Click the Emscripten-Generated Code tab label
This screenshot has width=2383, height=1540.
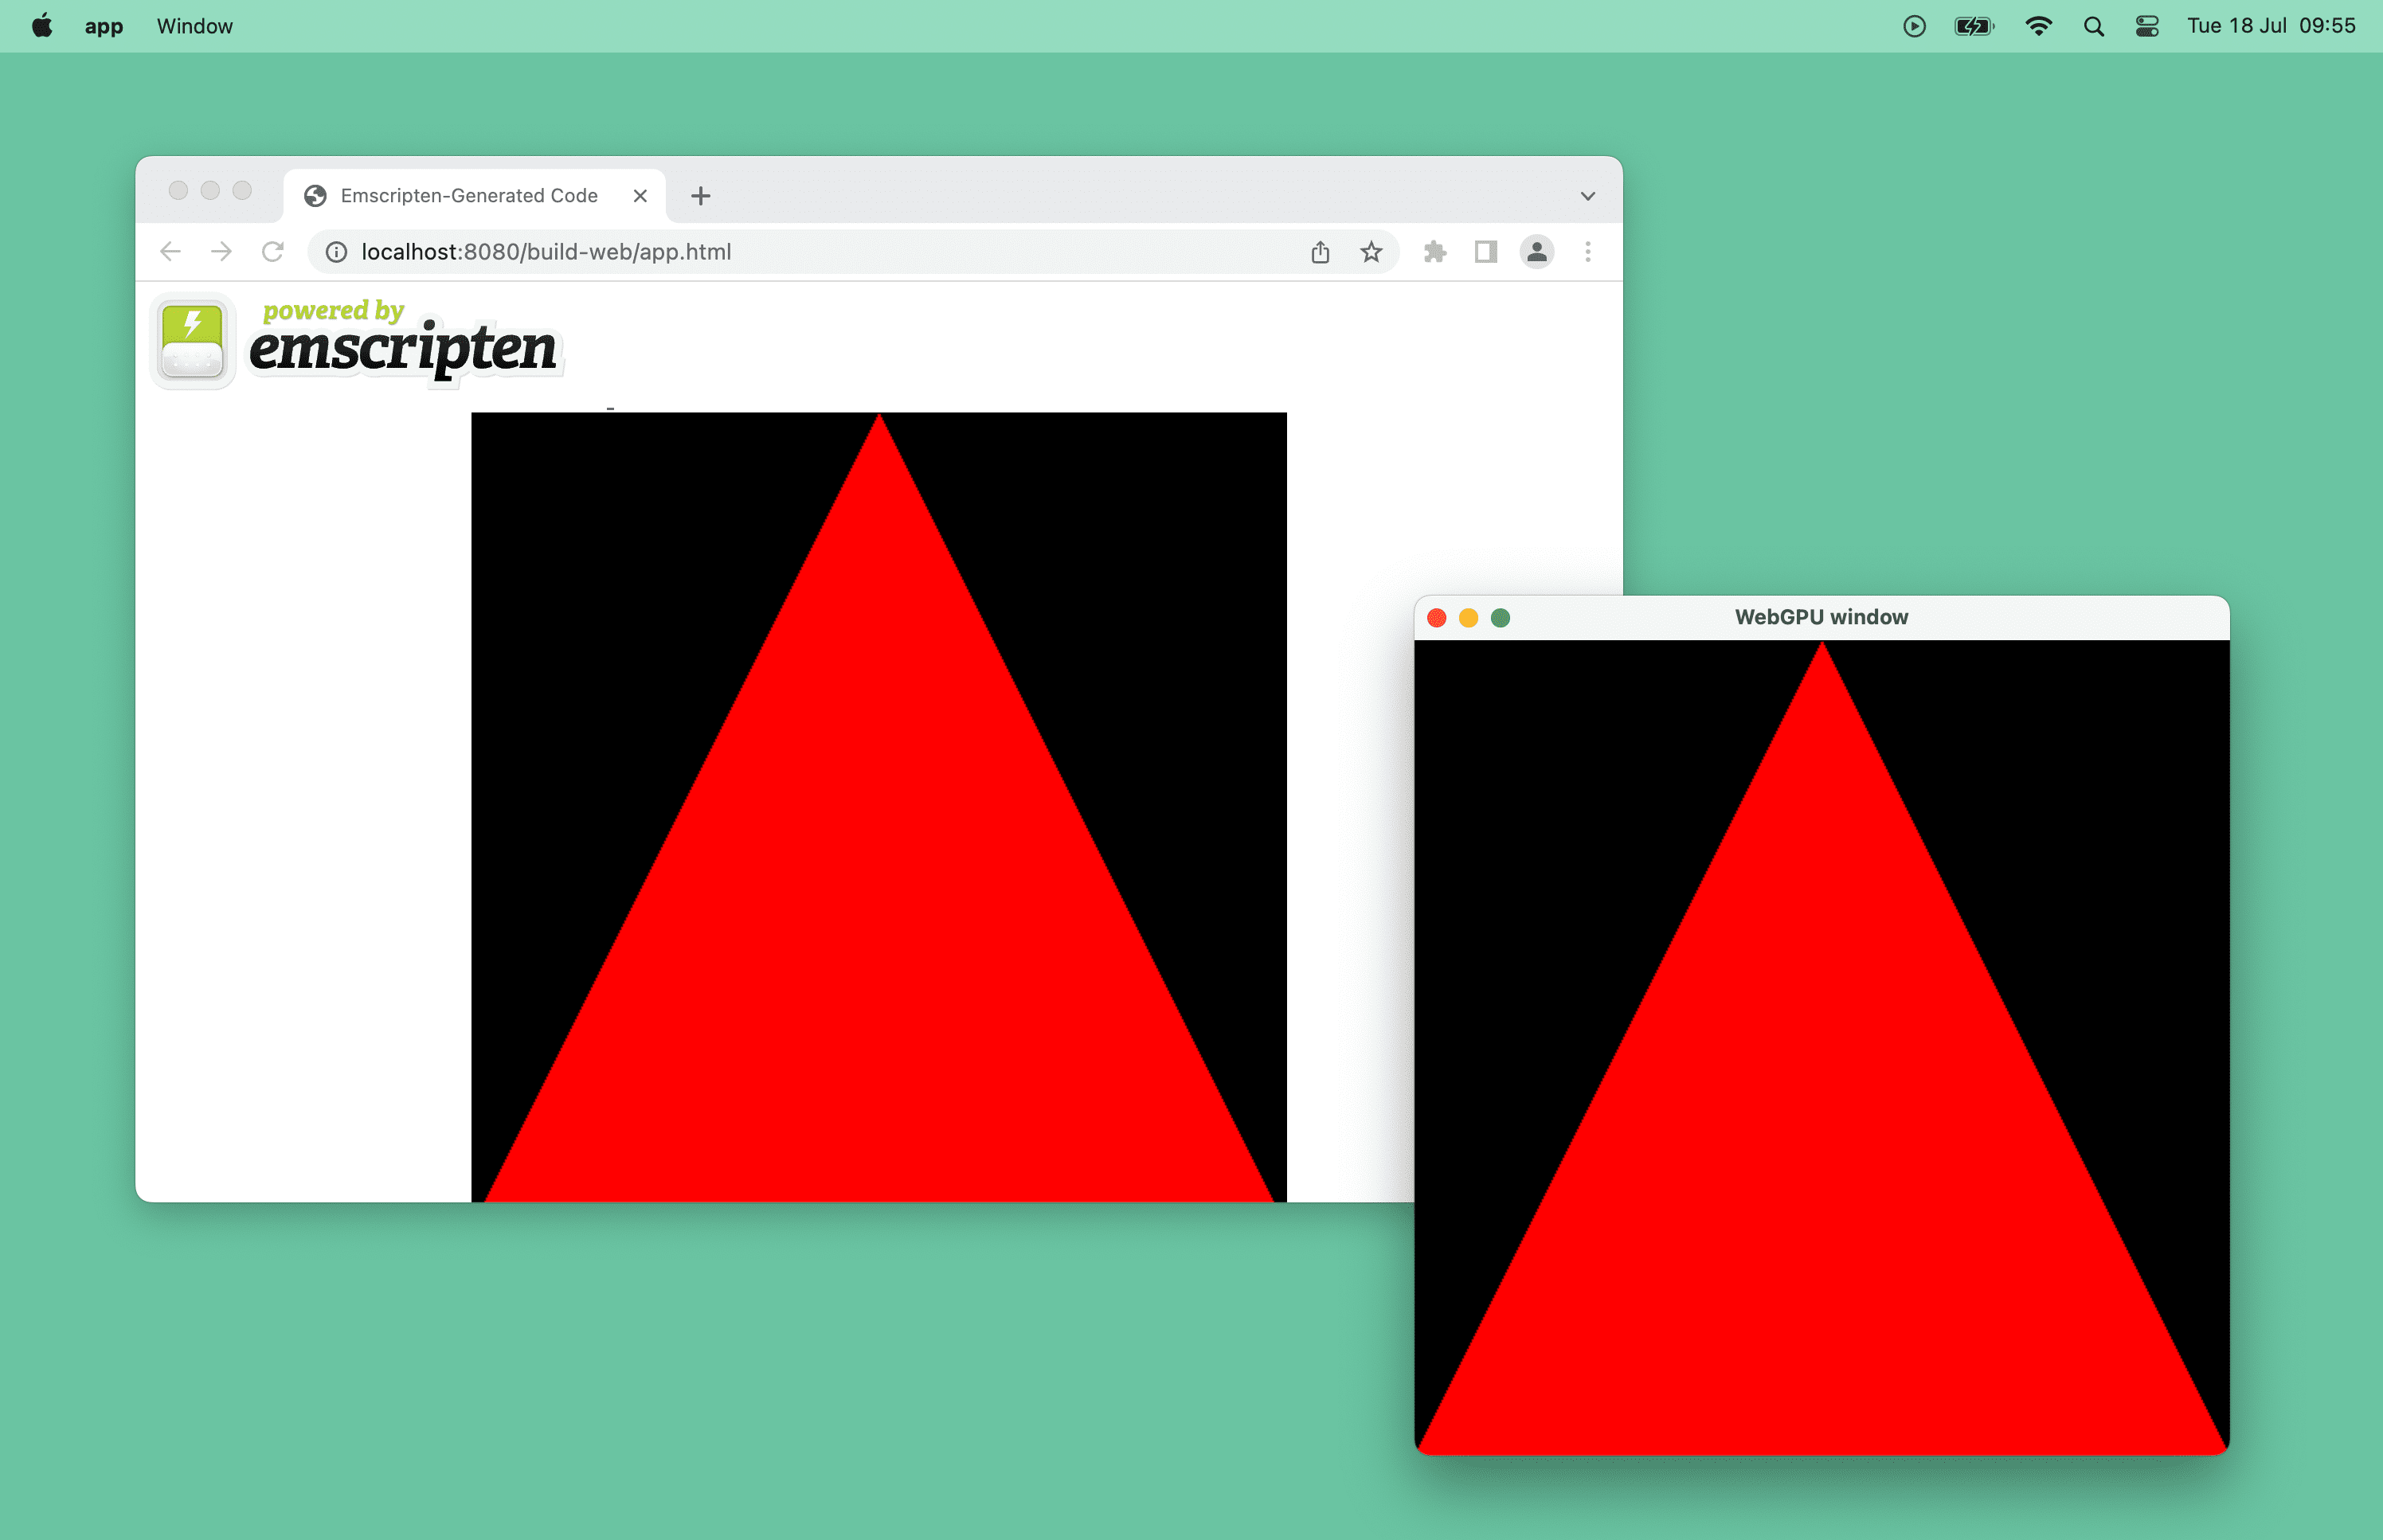point(469,194)
